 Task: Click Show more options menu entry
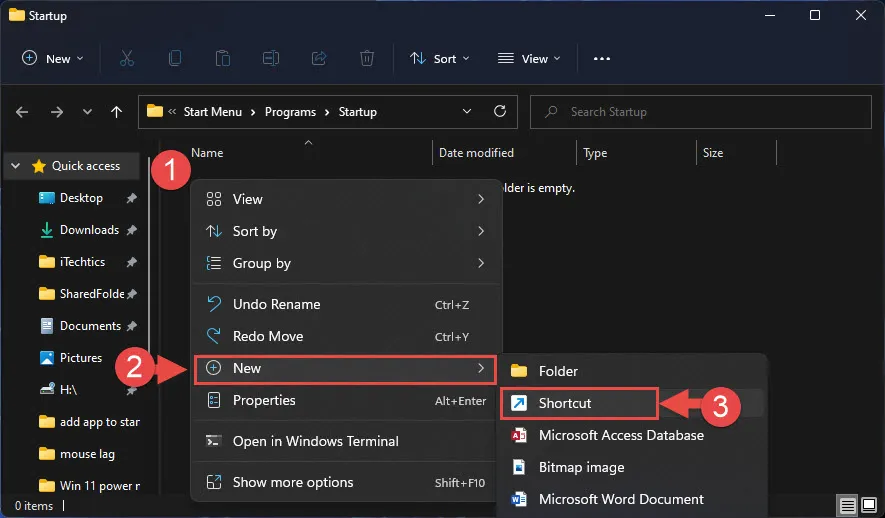pos(293,482)
